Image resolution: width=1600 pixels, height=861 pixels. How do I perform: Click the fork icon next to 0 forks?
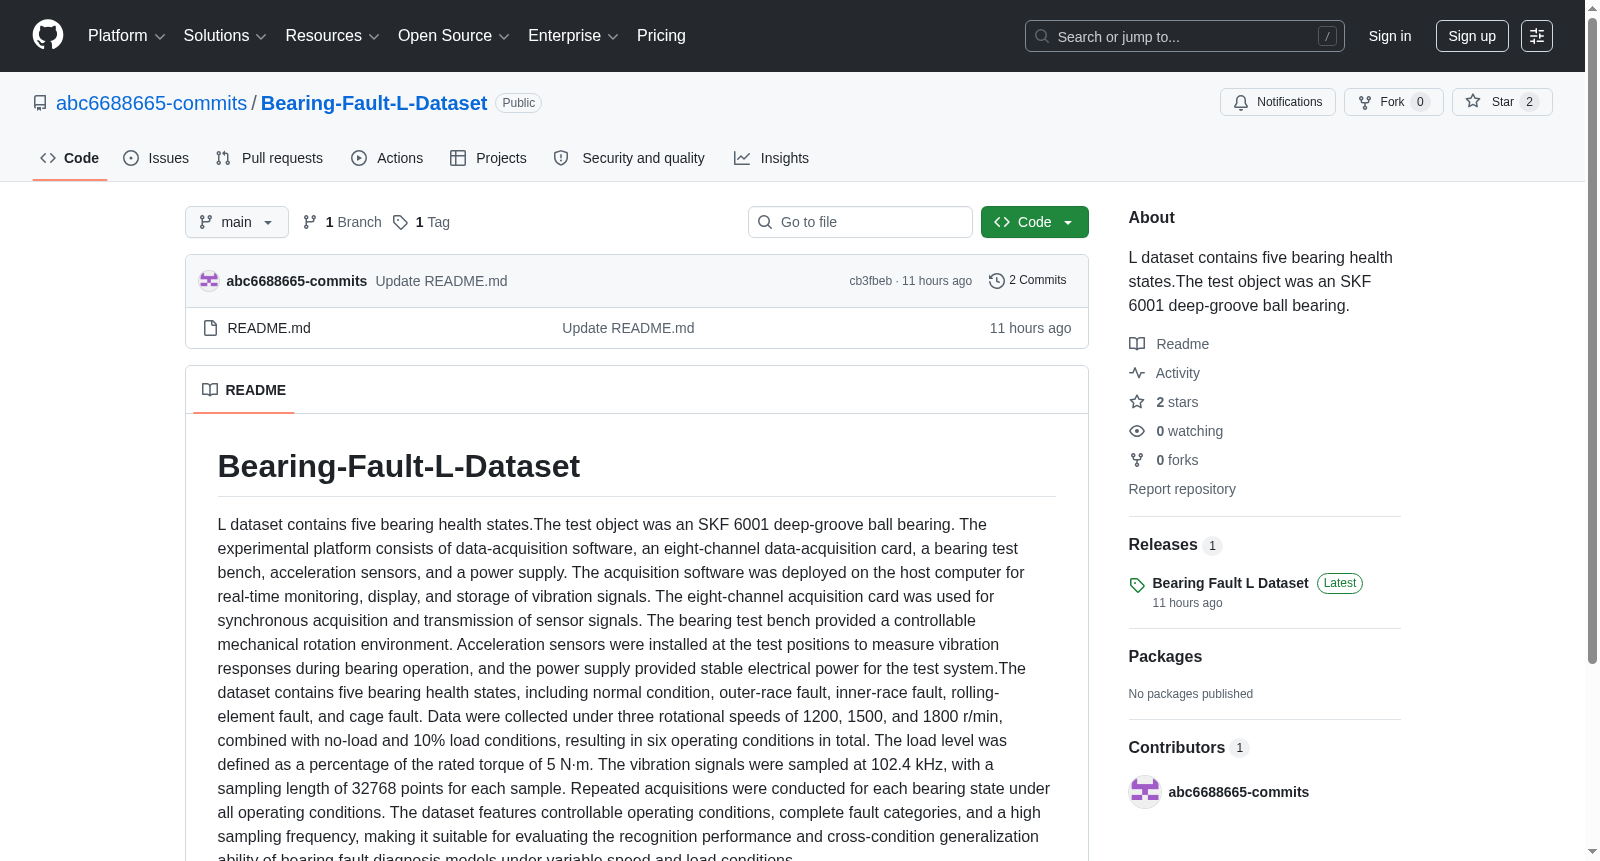1137,460
